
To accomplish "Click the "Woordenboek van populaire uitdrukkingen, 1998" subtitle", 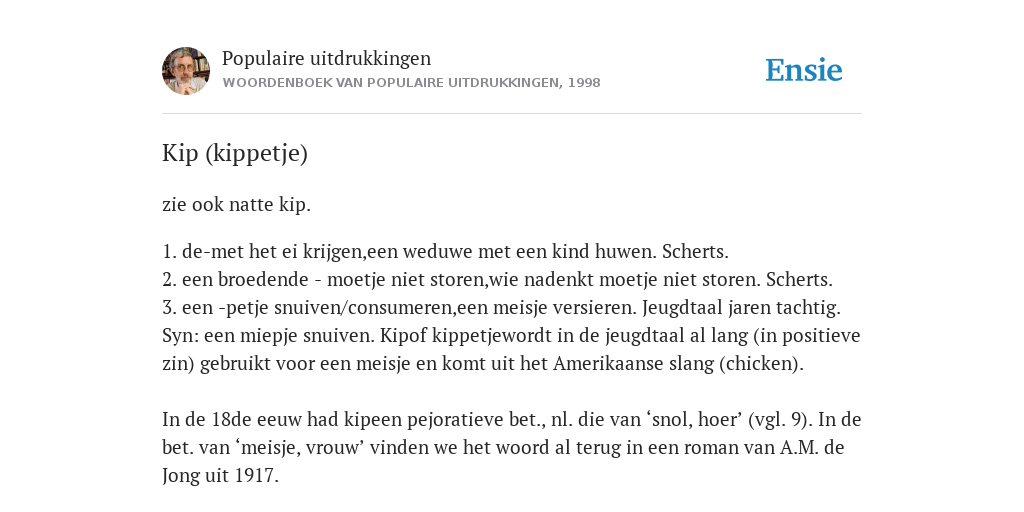I will point(411,83).
